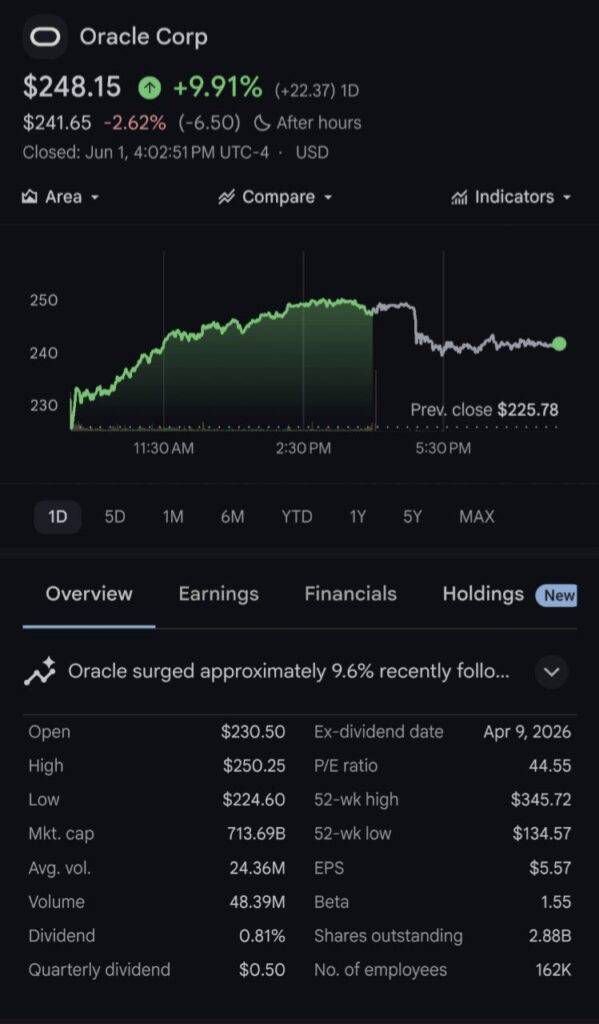Screen dimensions: 599x1024
Task: Select the 1D time range
Action: click(x=57, y=517)
